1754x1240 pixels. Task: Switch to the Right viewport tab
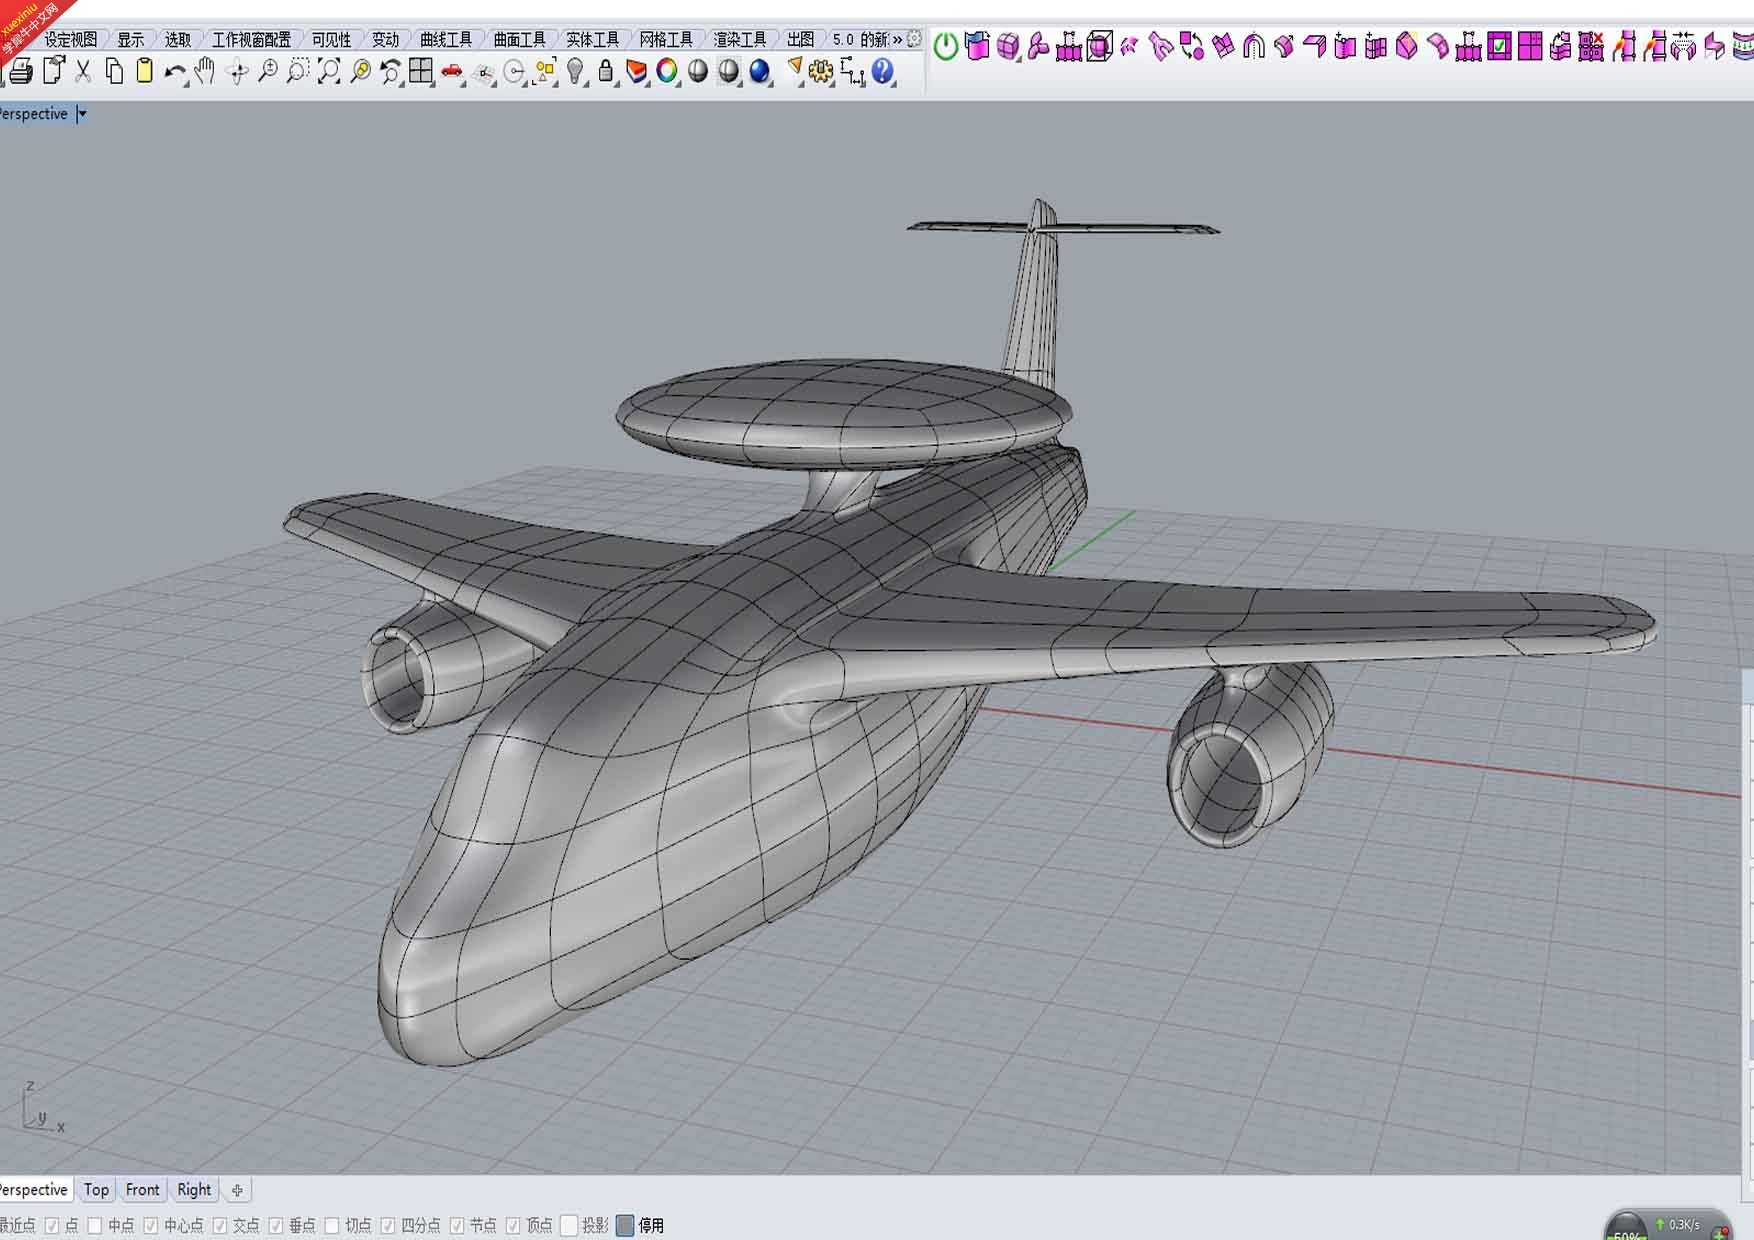[194, 1190]
